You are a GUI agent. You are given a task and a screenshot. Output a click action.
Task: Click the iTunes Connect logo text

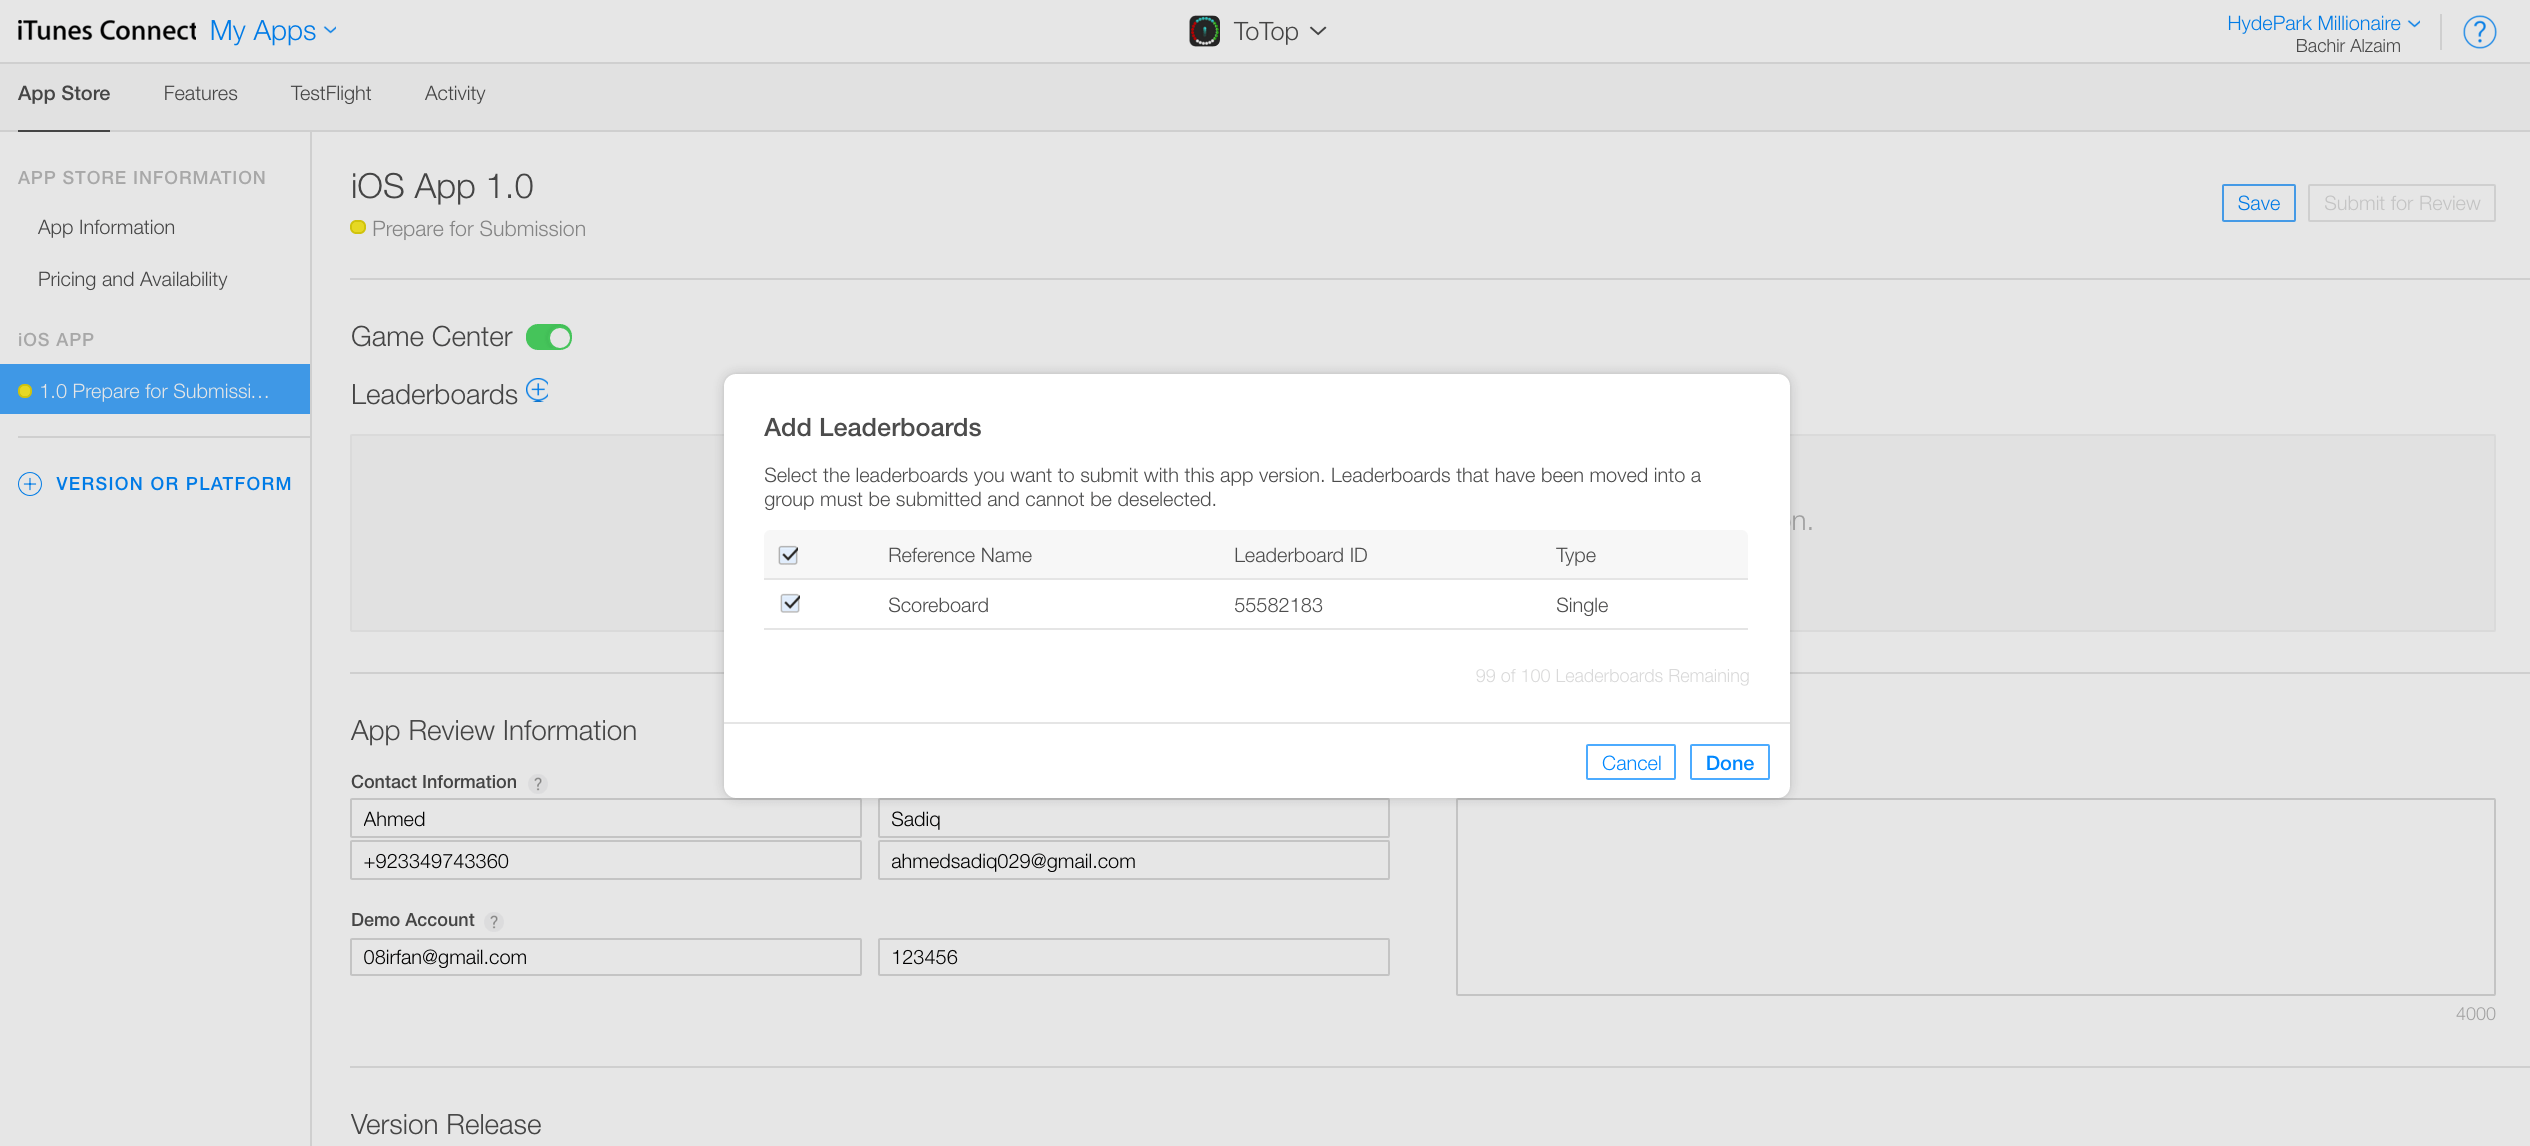click(x=107, y=31)
